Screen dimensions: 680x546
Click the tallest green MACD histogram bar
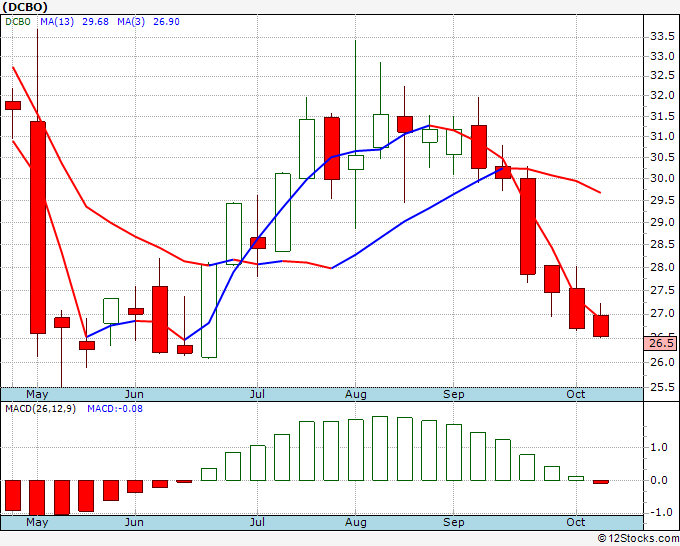380,448
